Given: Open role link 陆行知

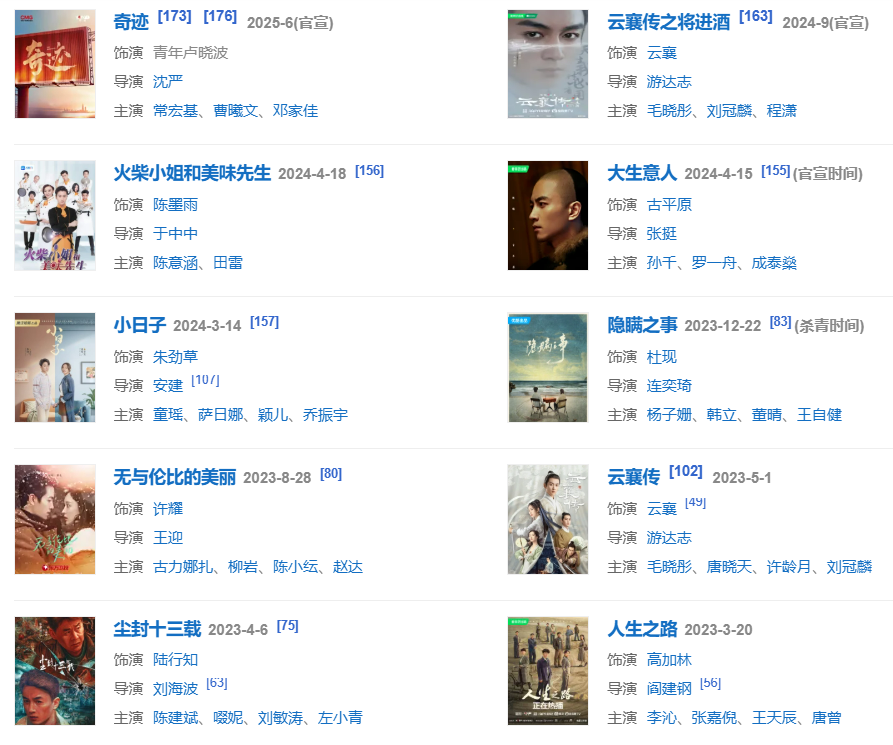Looking at the screenshot, I should click(x=175, y=660).
